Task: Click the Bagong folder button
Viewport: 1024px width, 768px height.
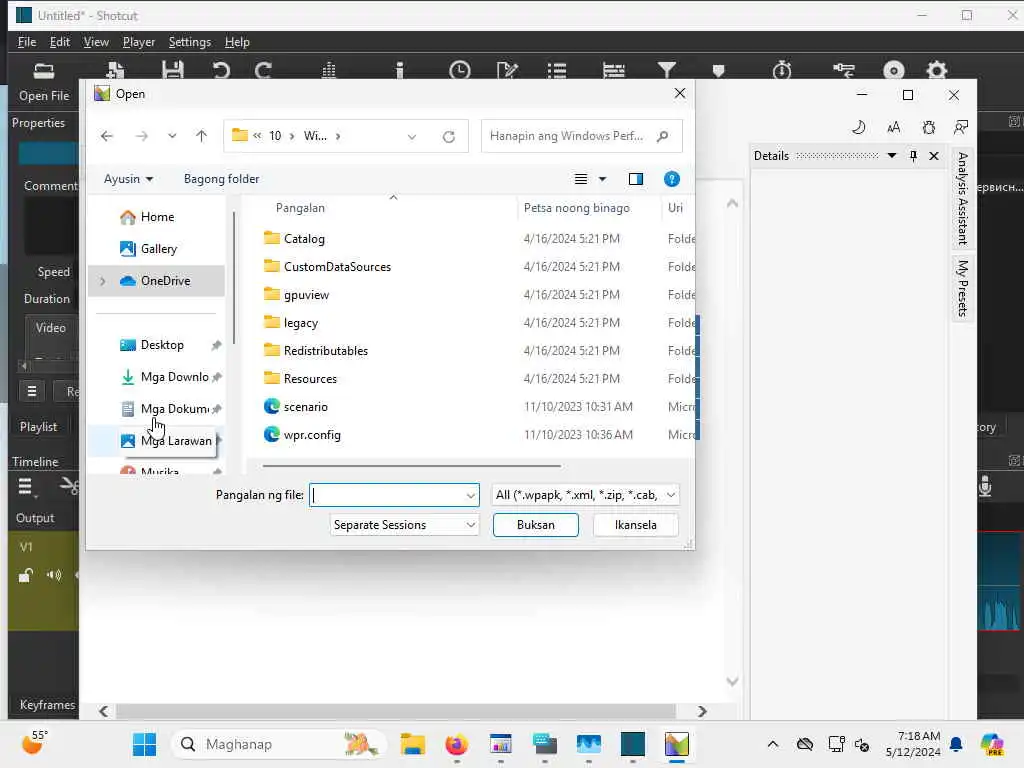Action: click(221, 179)
